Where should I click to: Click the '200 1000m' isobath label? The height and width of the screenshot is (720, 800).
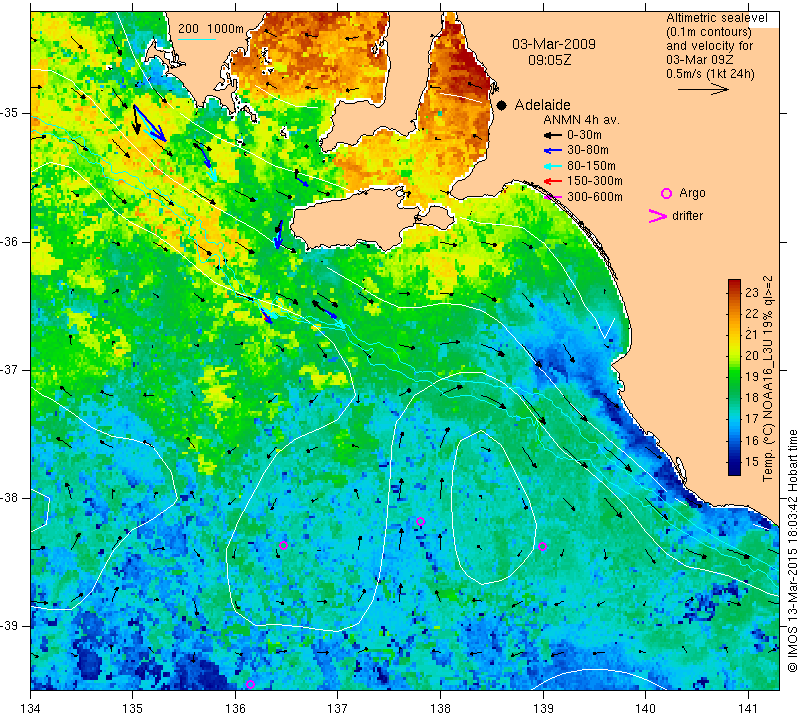coord(211,29)
